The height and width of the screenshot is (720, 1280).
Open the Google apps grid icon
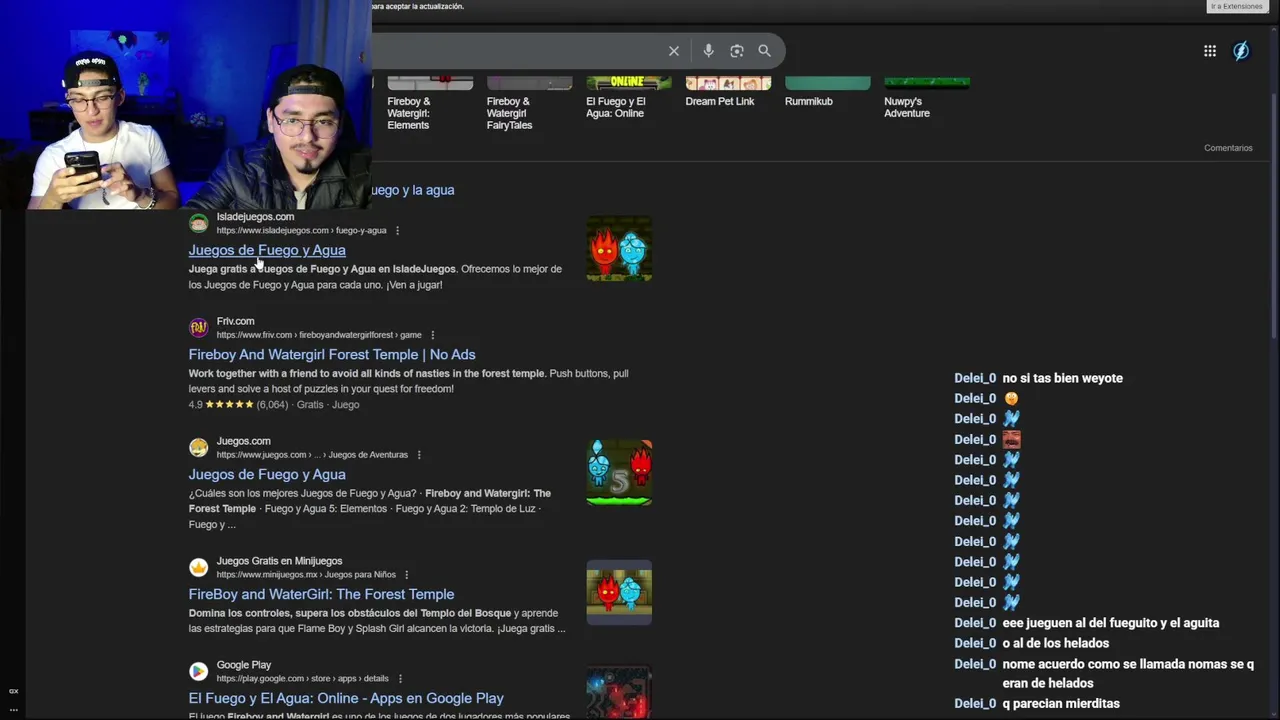(1210, 51)
